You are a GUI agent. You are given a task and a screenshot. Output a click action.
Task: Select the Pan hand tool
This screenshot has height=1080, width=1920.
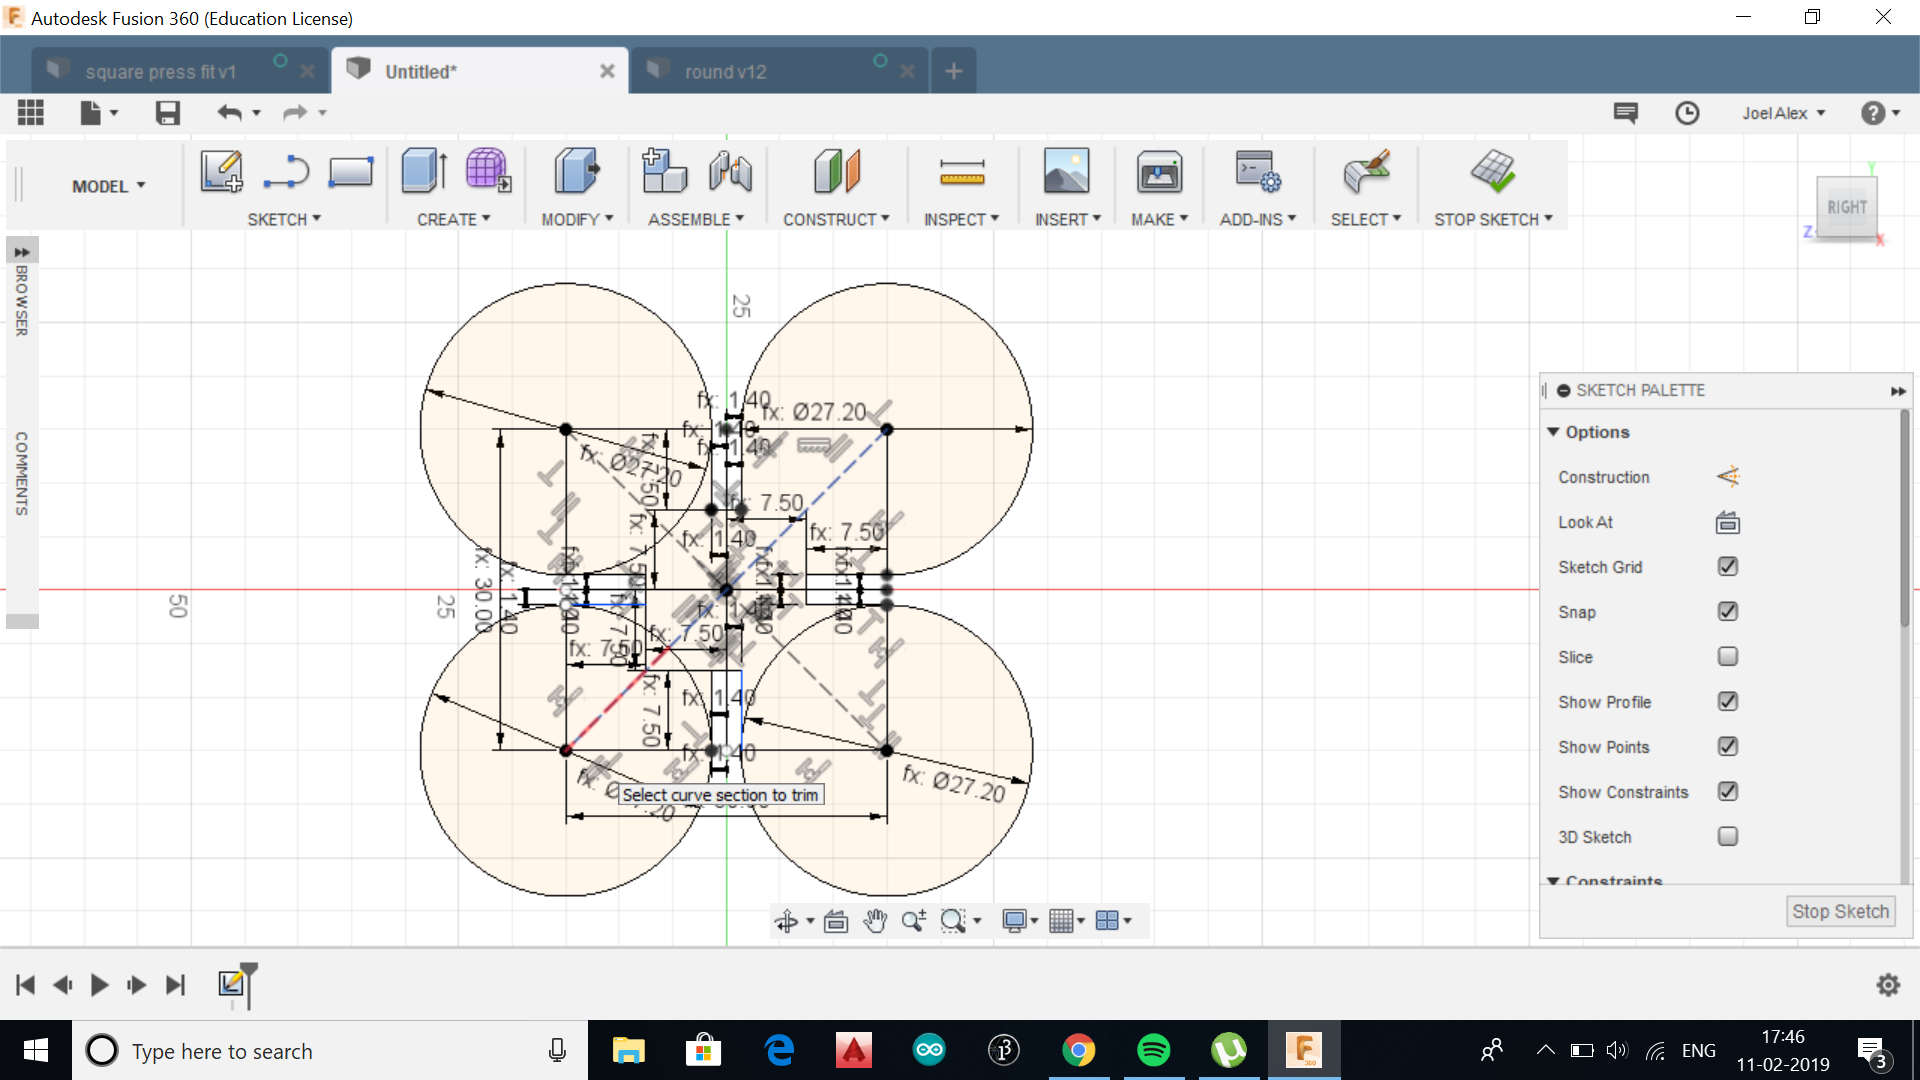[x=875, y=921]
